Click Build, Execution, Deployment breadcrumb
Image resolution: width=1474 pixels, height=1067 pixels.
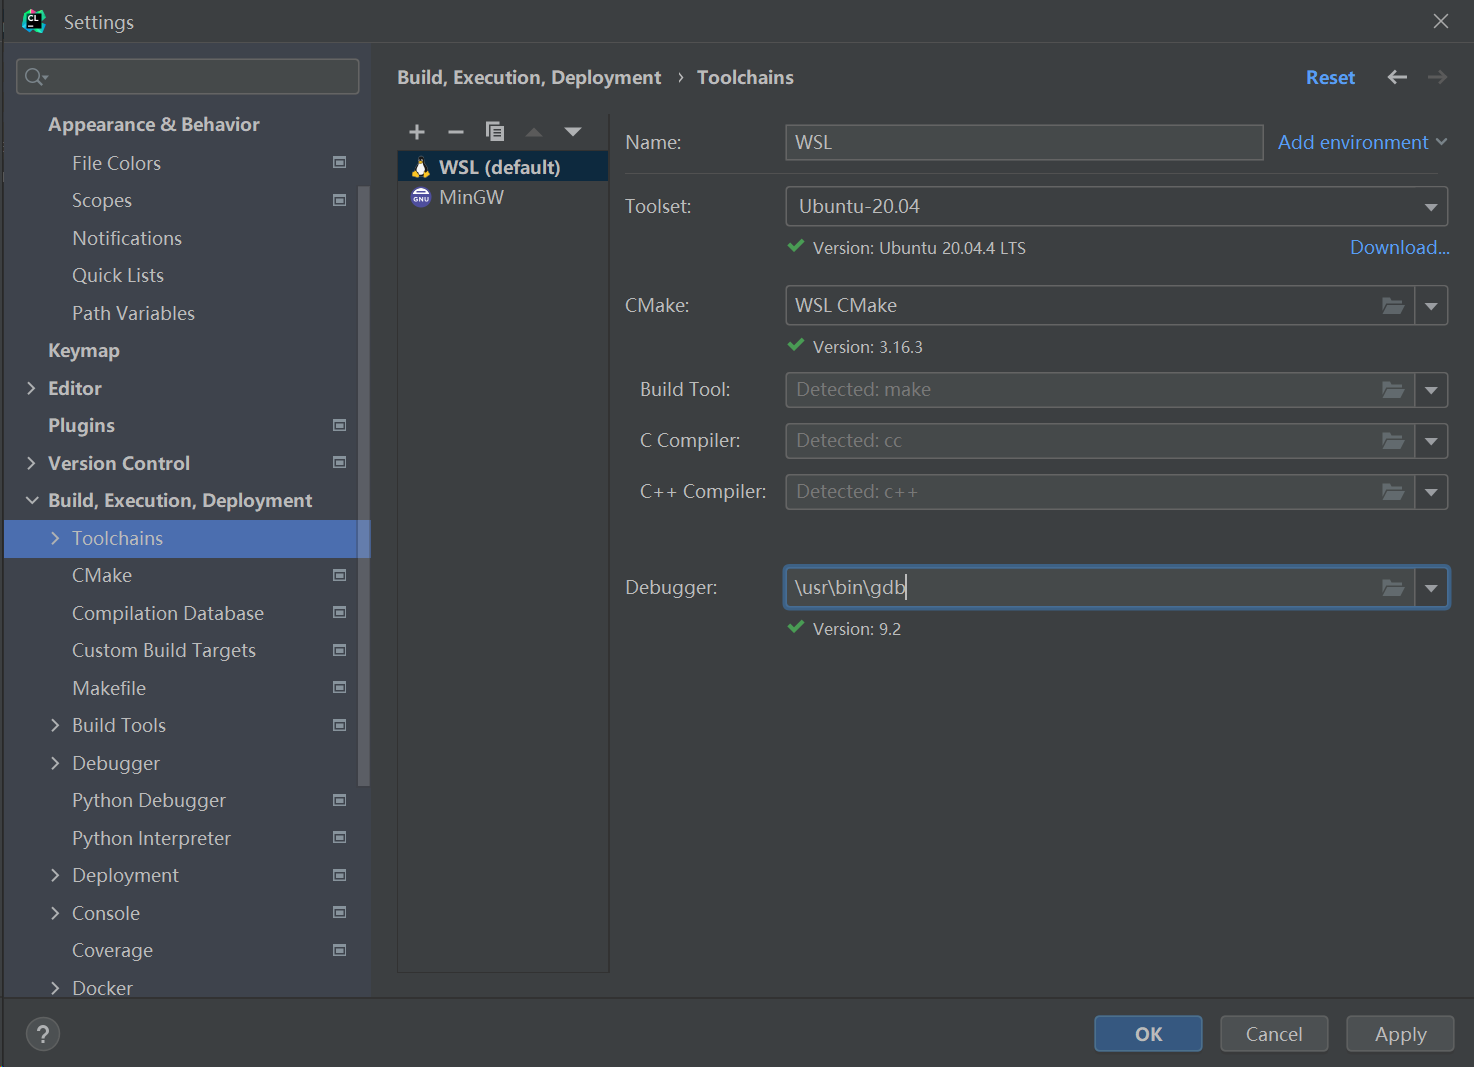tap(529, 77)
